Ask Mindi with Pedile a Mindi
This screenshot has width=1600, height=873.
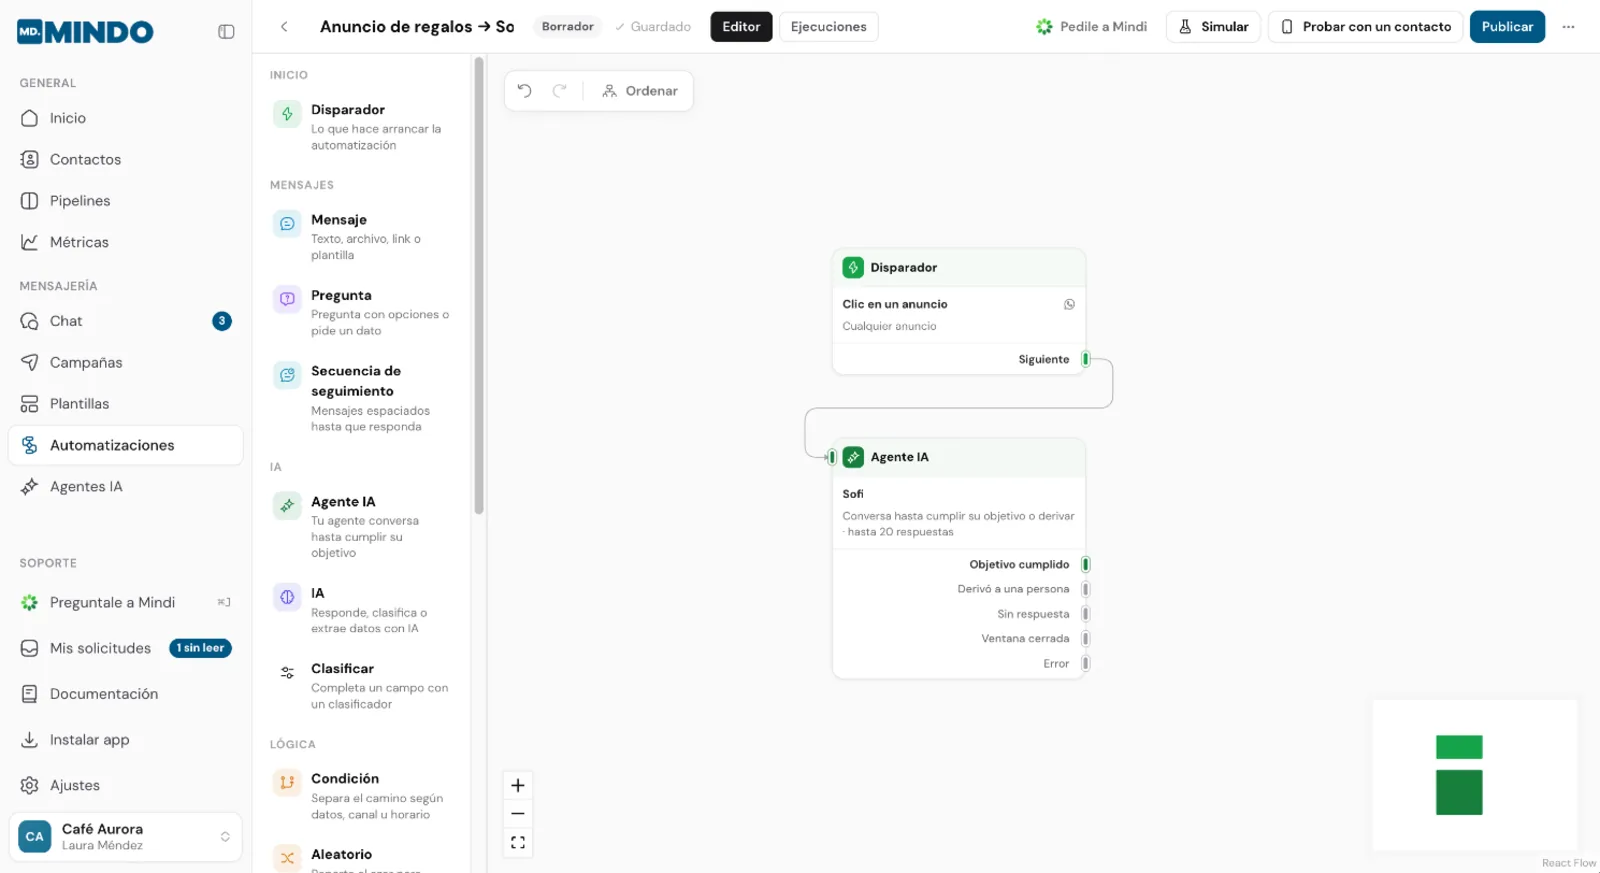pyautogui.click(x=1092, y=27)
